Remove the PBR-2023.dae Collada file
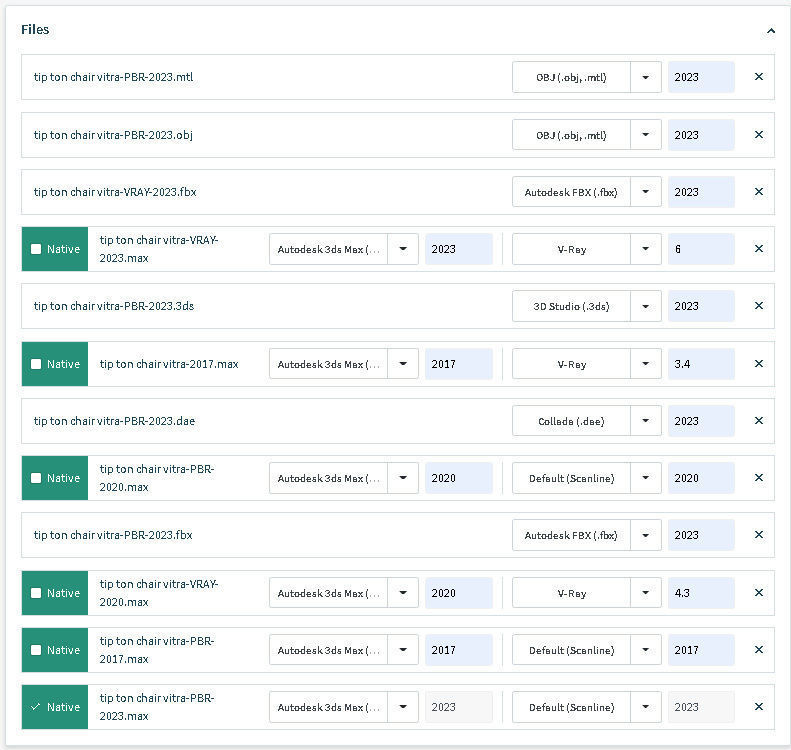This screenshot has height=750, width=791. point(758,421)
